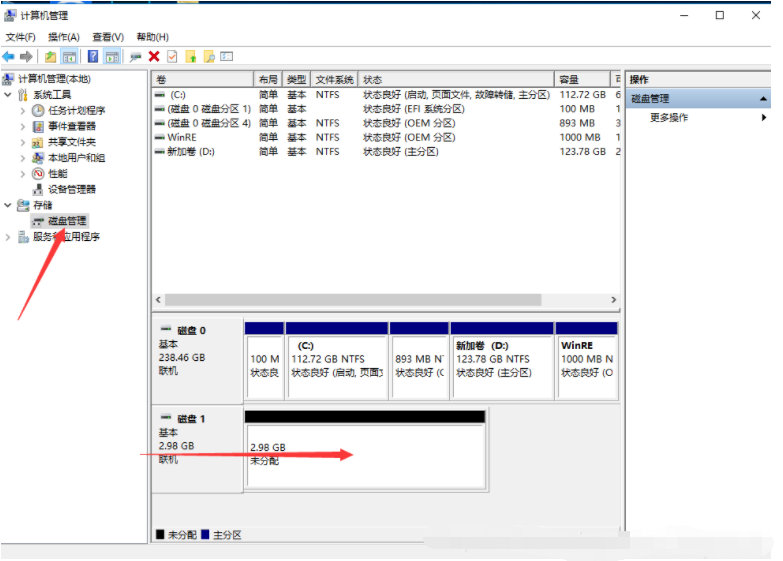783x561 pixels.
Task: Open the 文件(F) menu
Action: coord(20,37)
